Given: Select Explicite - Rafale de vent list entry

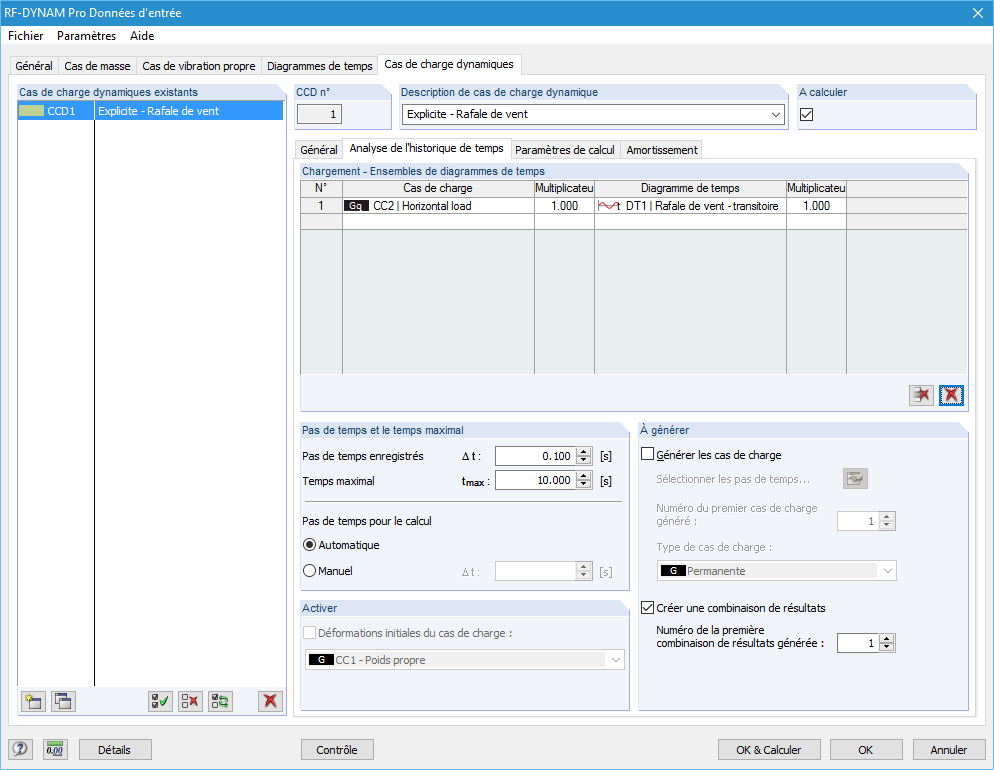Looking at the screenshot, I should 150,111.
